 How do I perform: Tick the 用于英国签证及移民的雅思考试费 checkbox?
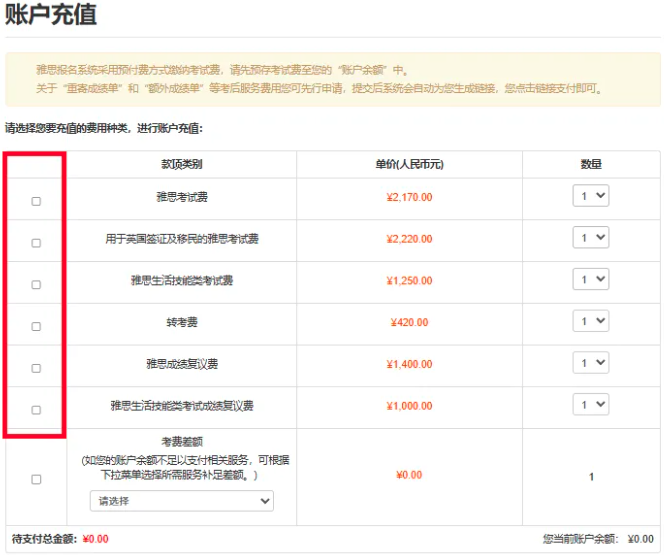pos(36,243)
